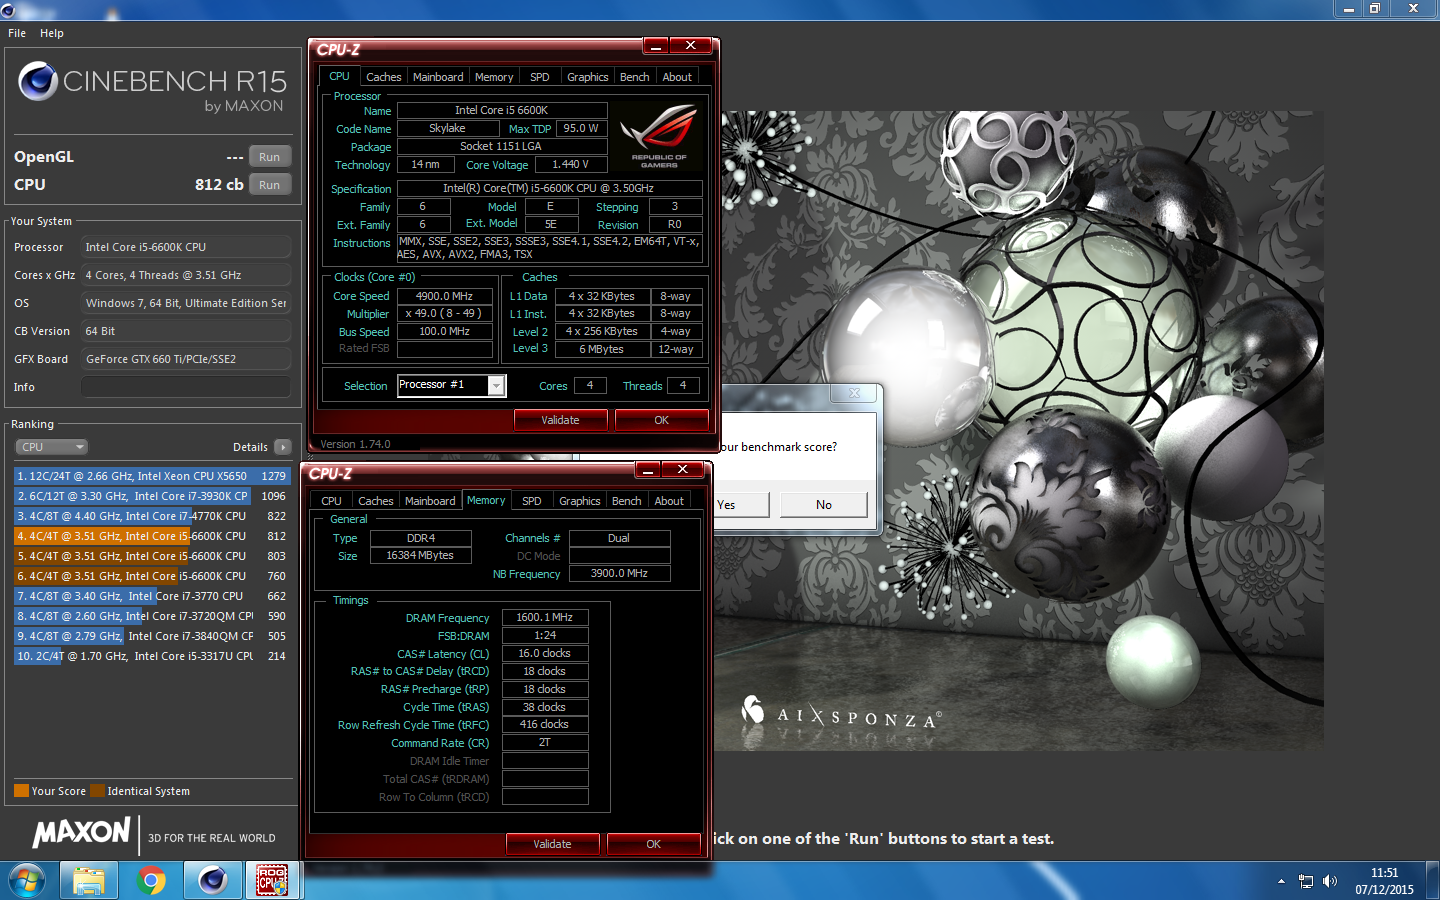
Task: Select ranking row i5-6600K score 803
Action: click(x=152, y=556)
